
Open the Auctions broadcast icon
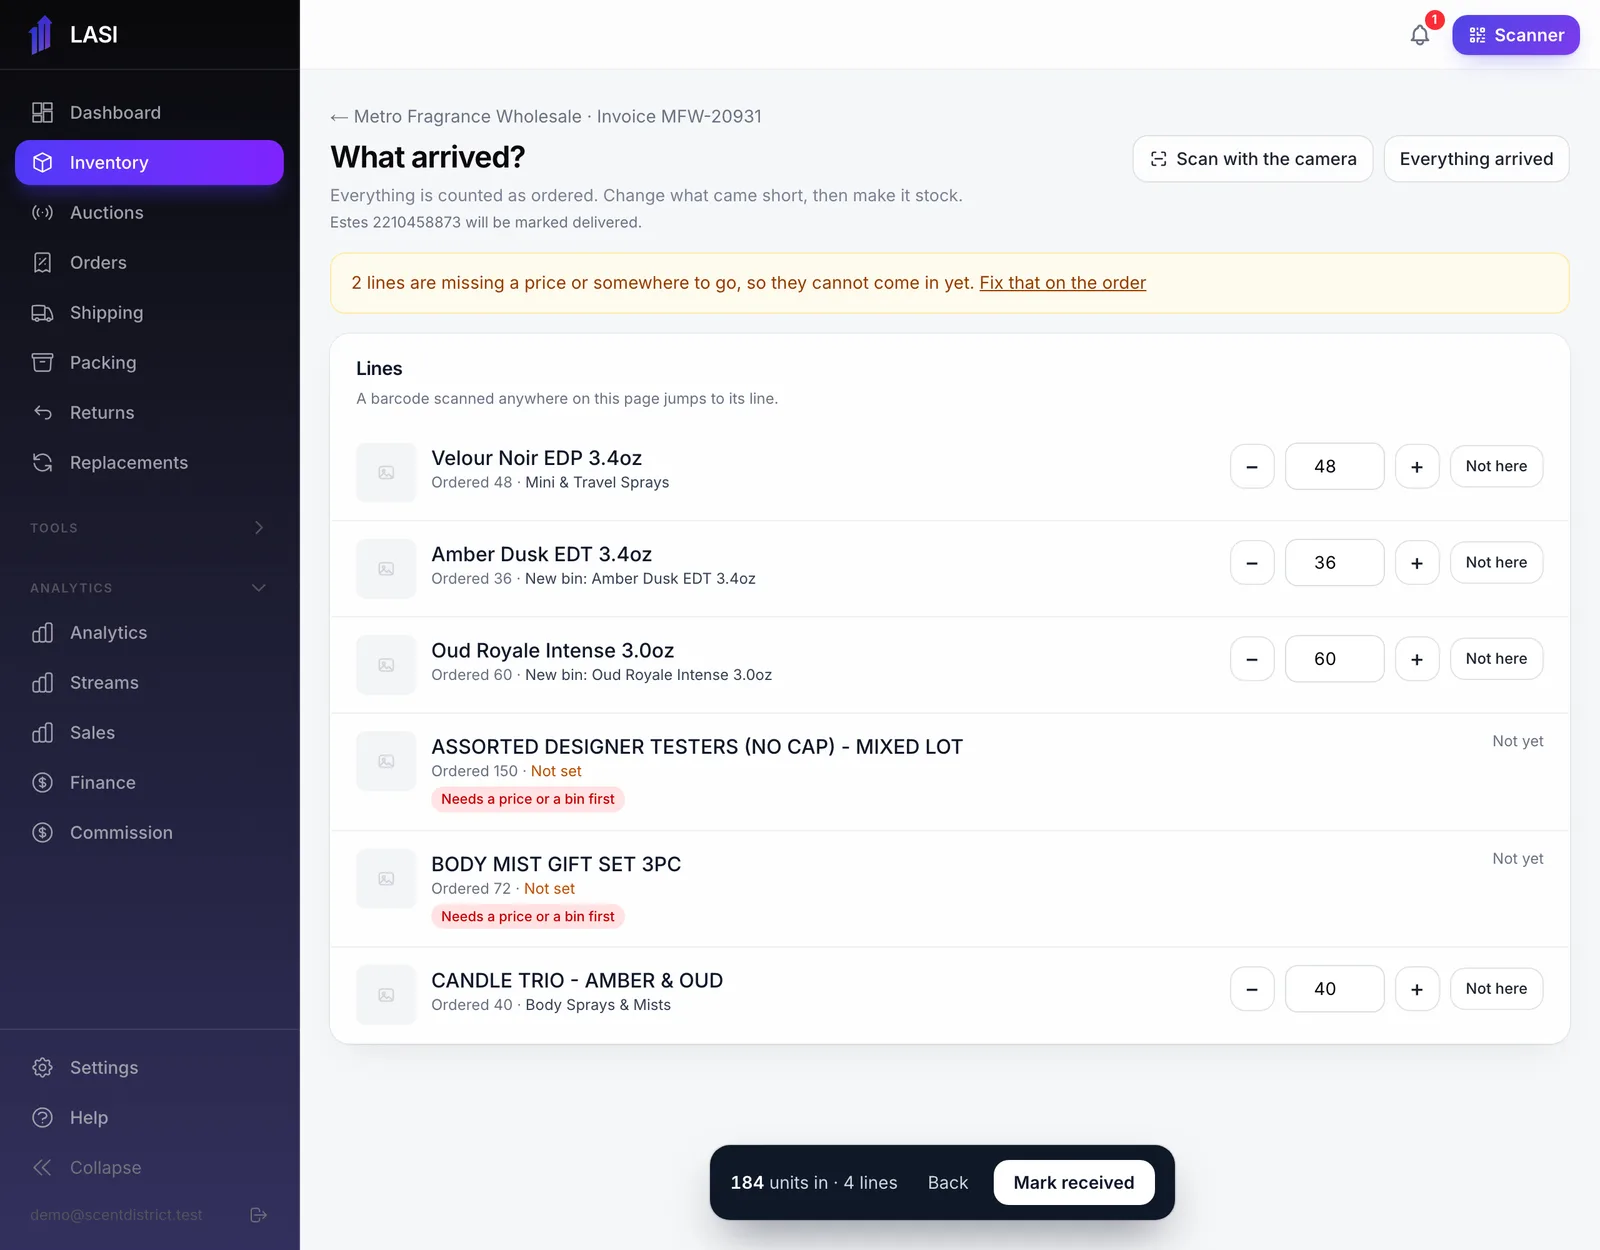[42, 213]
